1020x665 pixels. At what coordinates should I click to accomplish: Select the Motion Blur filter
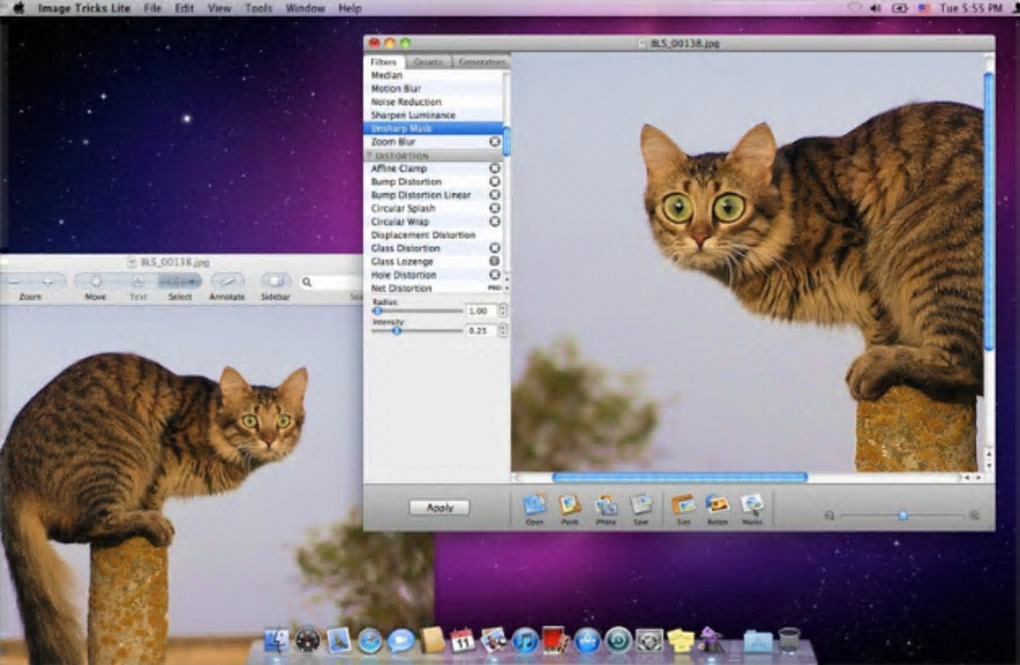point(433,88)
